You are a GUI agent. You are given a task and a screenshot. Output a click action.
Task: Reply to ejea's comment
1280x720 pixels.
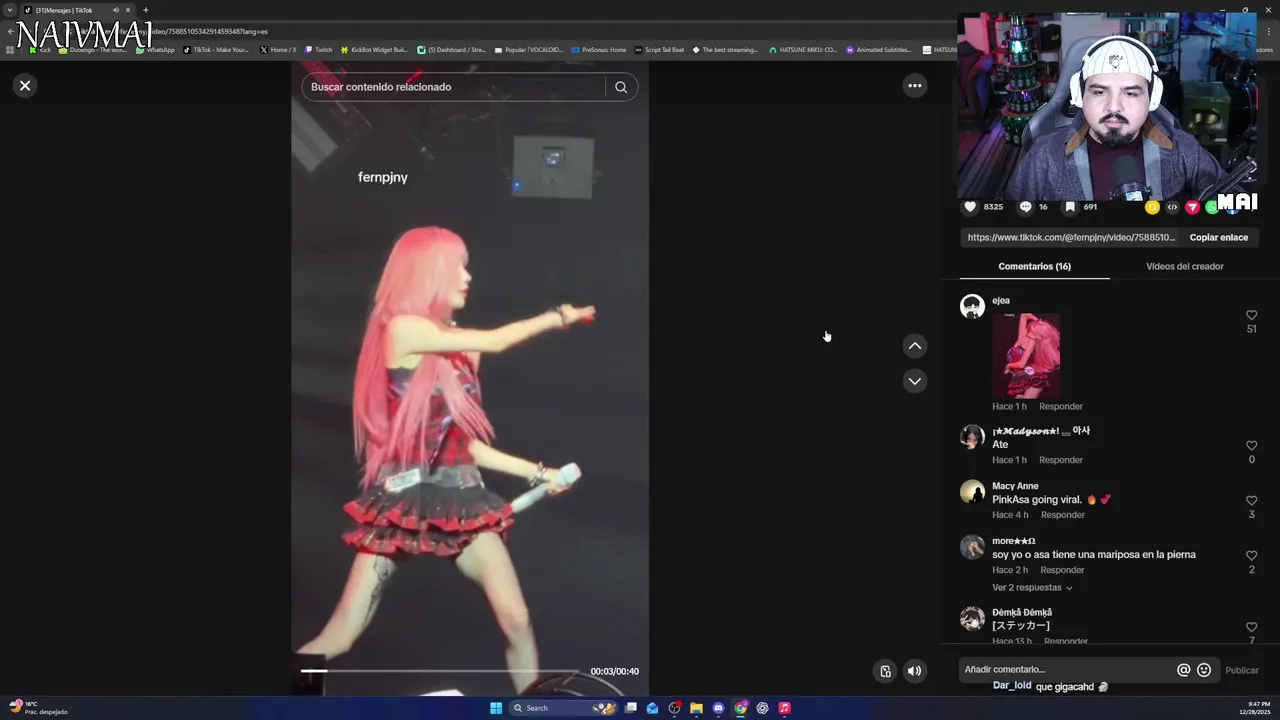coord(1060,407)
